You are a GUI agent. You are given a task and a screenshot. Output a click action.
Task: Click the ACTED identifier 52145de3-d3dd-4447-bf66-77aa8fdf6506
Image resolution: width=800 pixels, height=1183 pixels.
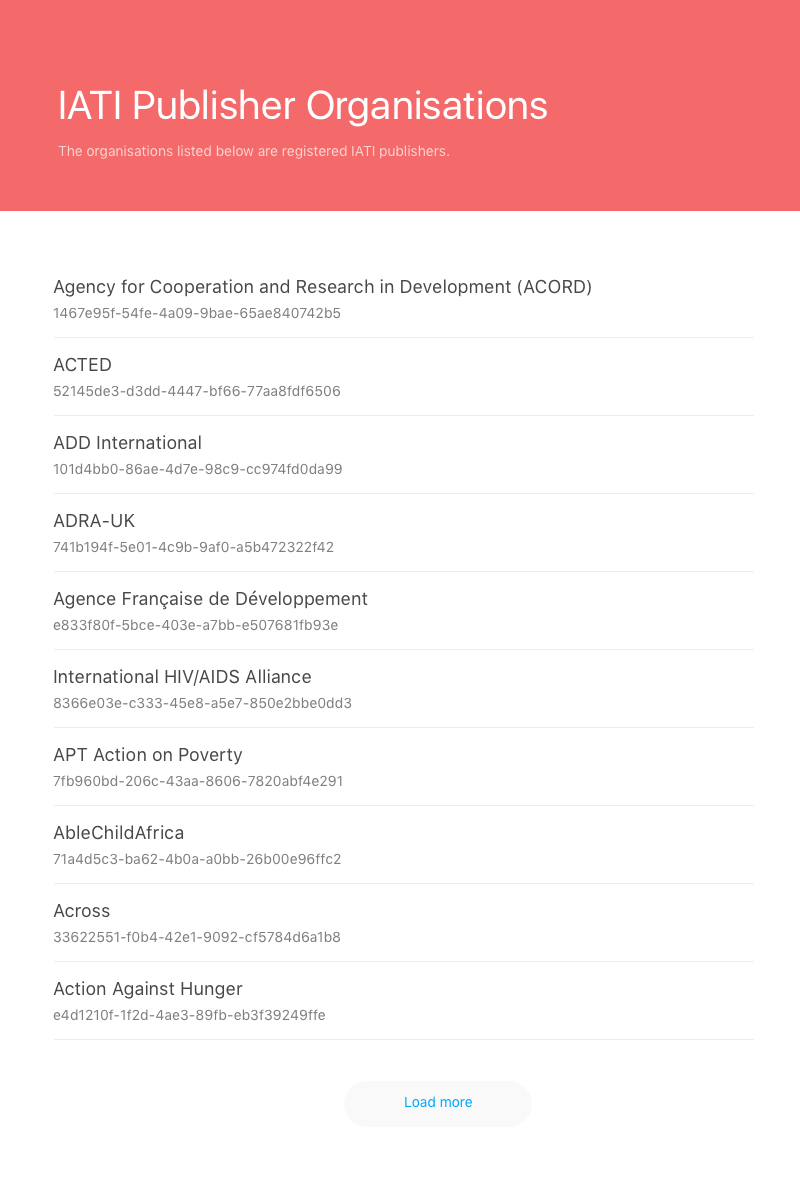coord(197,391)
